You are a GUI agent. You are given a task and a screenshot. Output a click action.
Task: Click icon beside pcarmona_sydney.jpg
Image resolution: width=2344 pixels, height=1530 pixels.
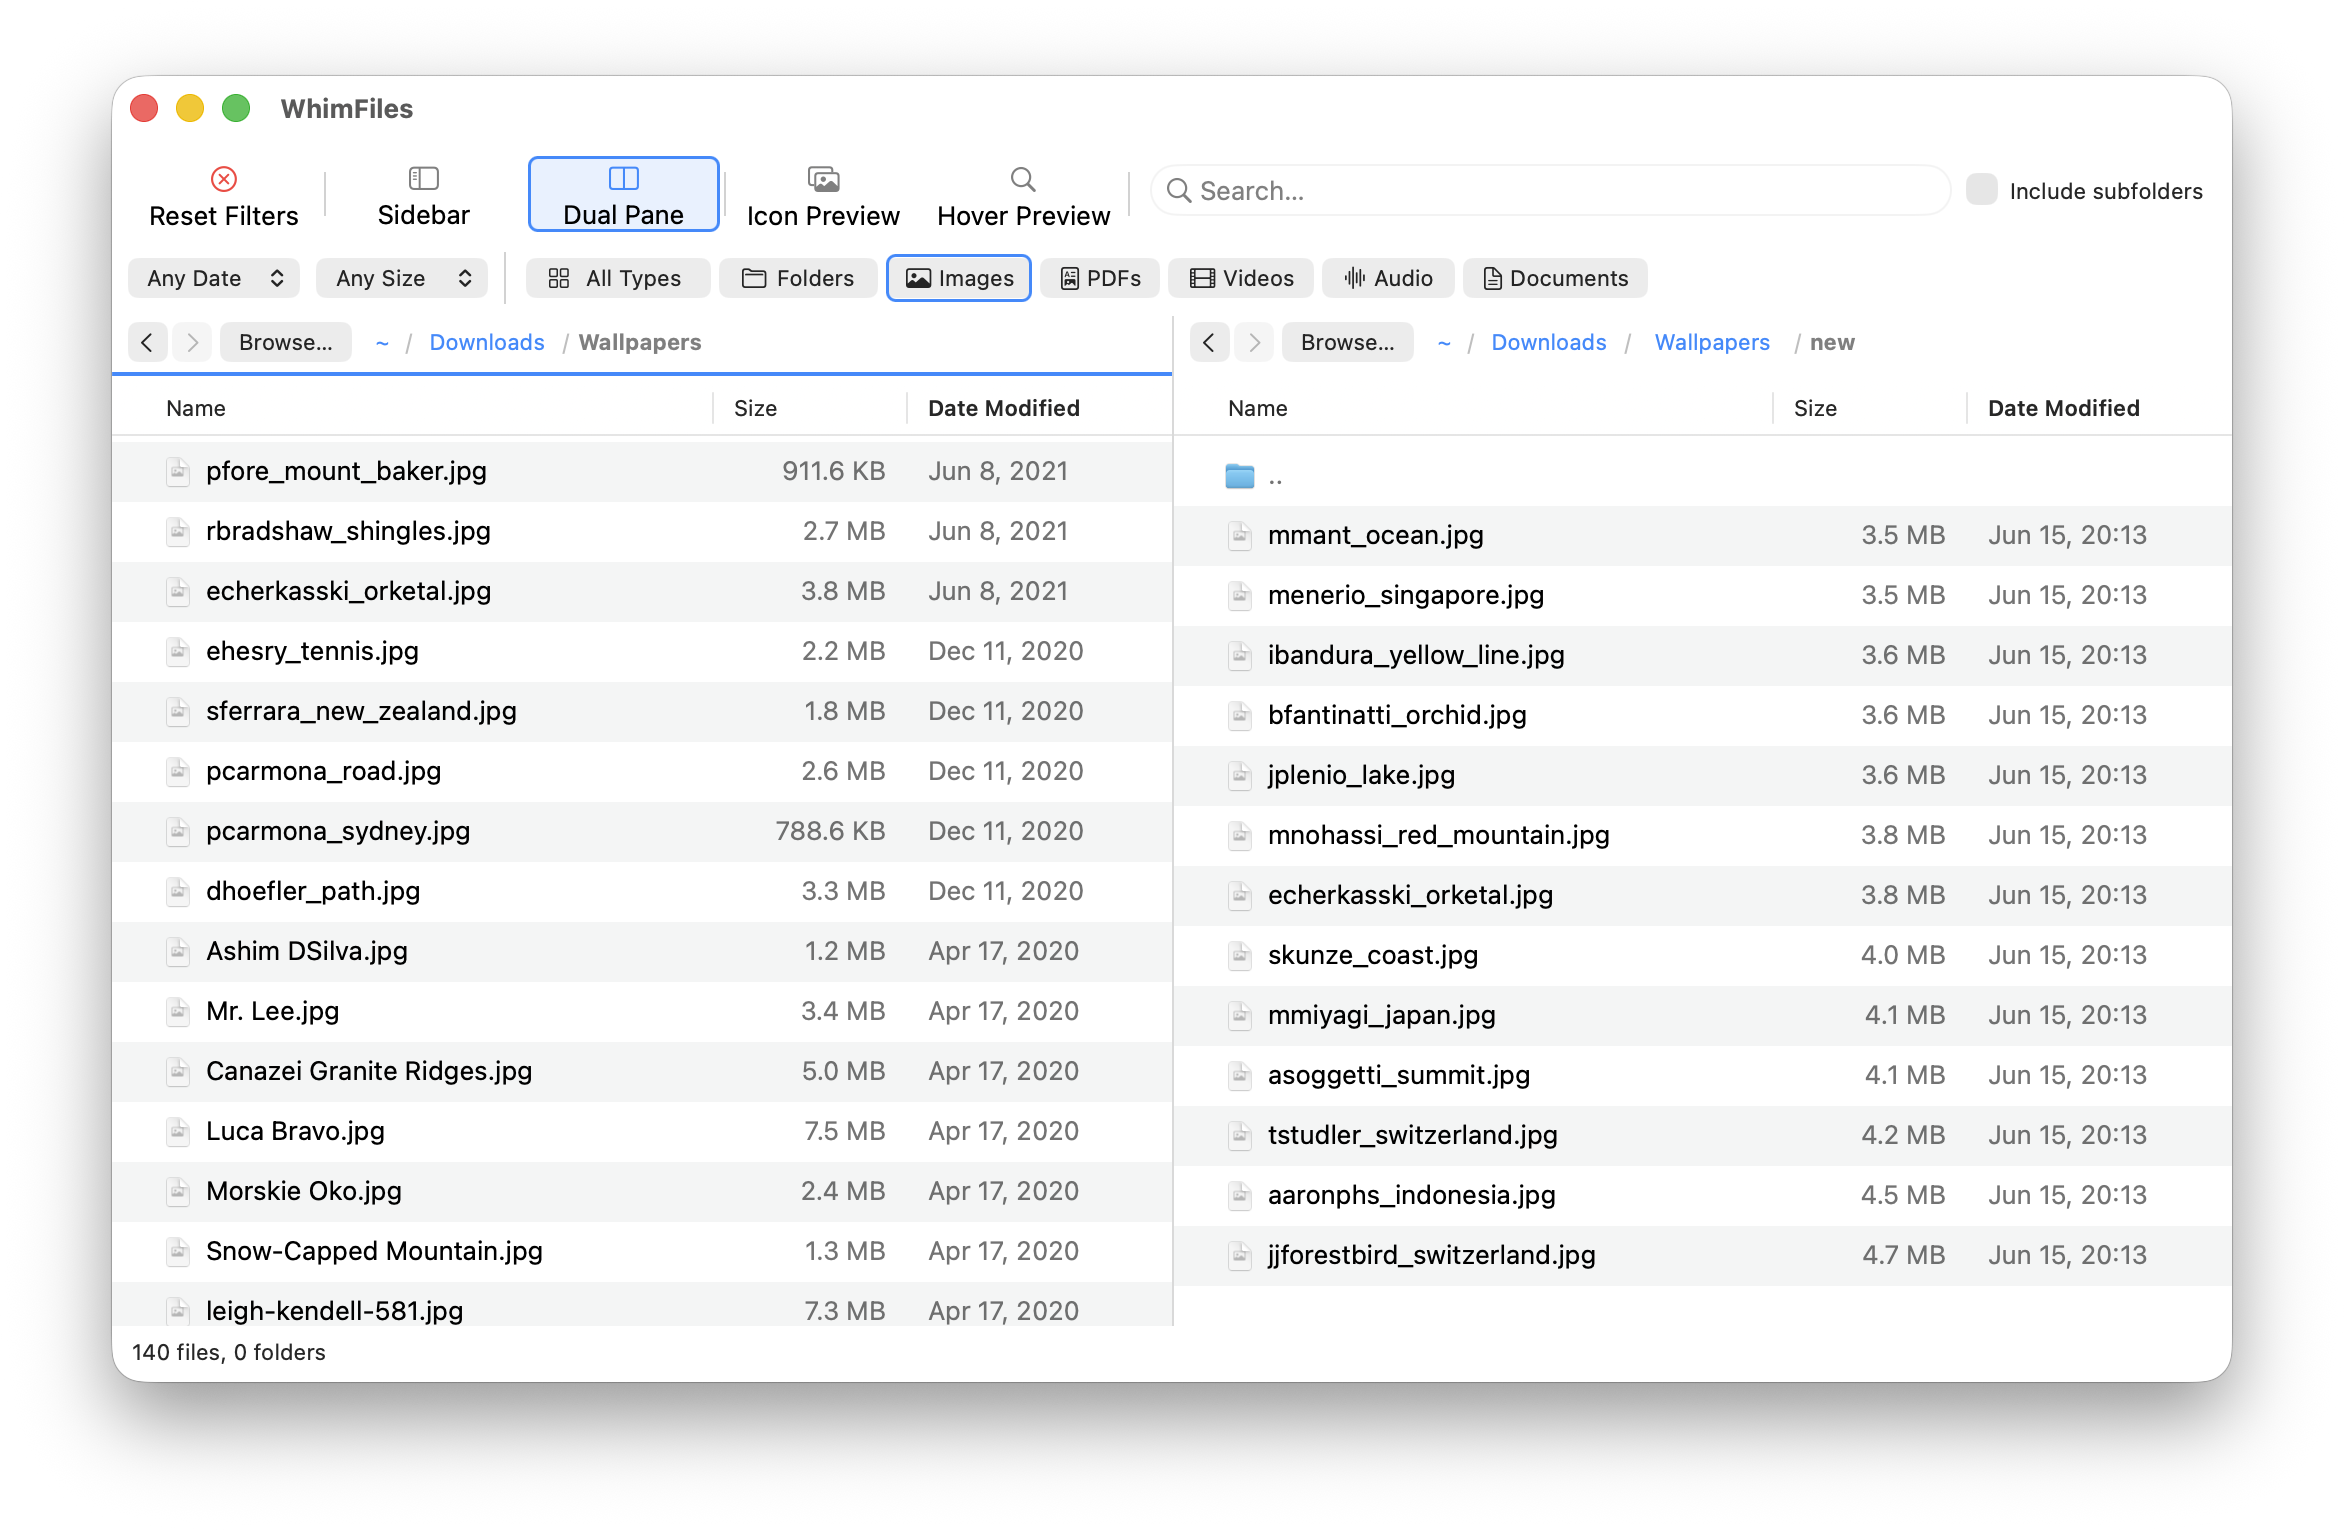pos(178,831)
